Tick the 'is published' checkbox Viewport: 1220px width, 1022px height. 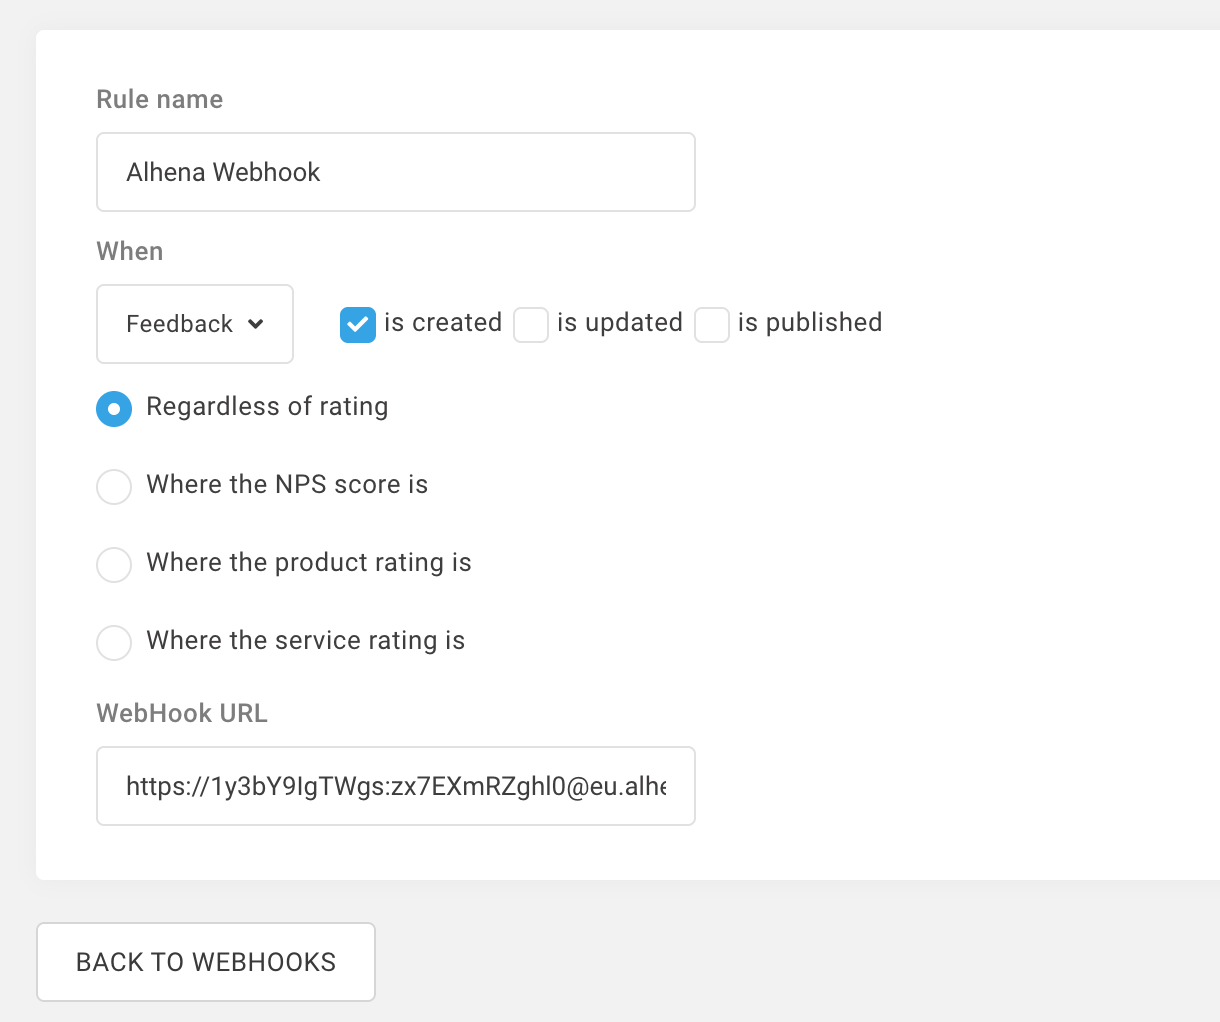[712, 325]
